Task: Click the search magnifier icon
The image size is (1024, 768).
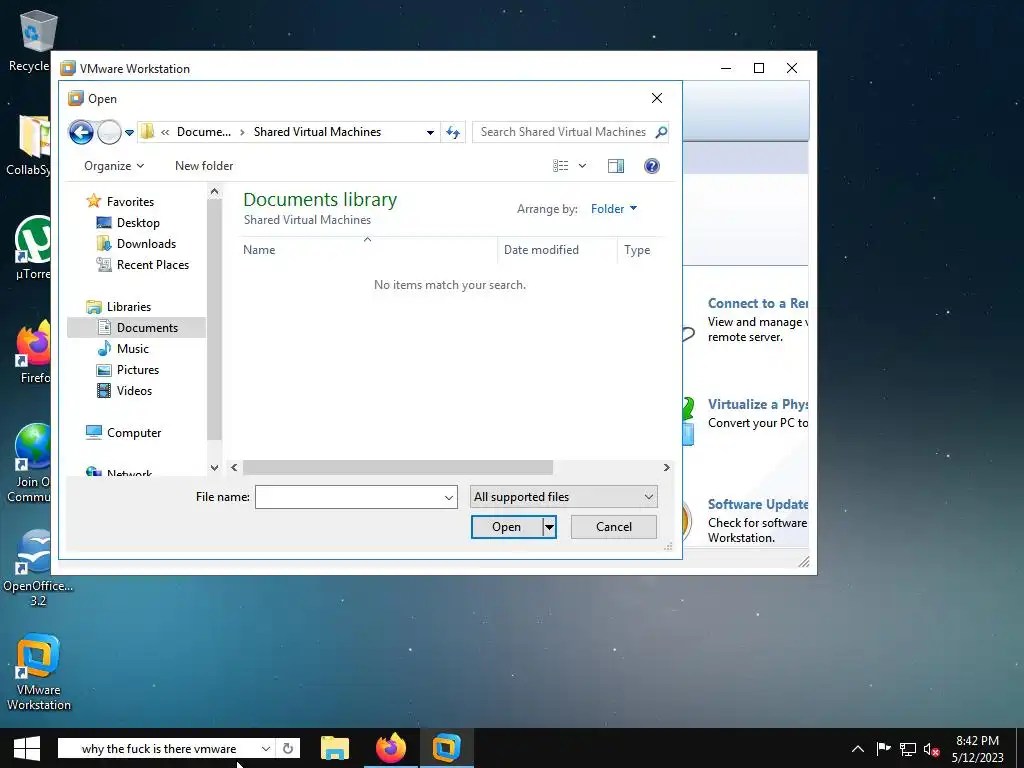Action: pyautogui.click(x=661, y=132)
